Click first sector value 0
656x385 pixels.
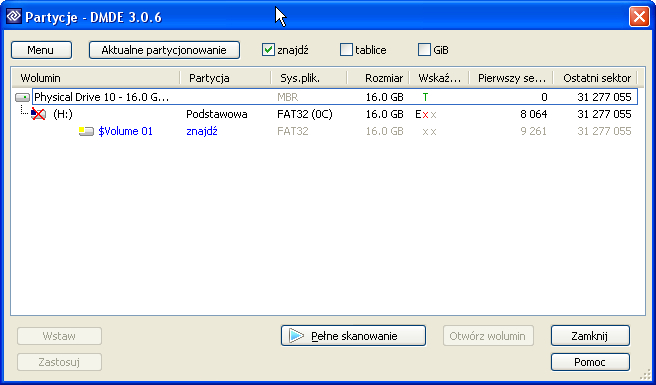coord(544,98)
